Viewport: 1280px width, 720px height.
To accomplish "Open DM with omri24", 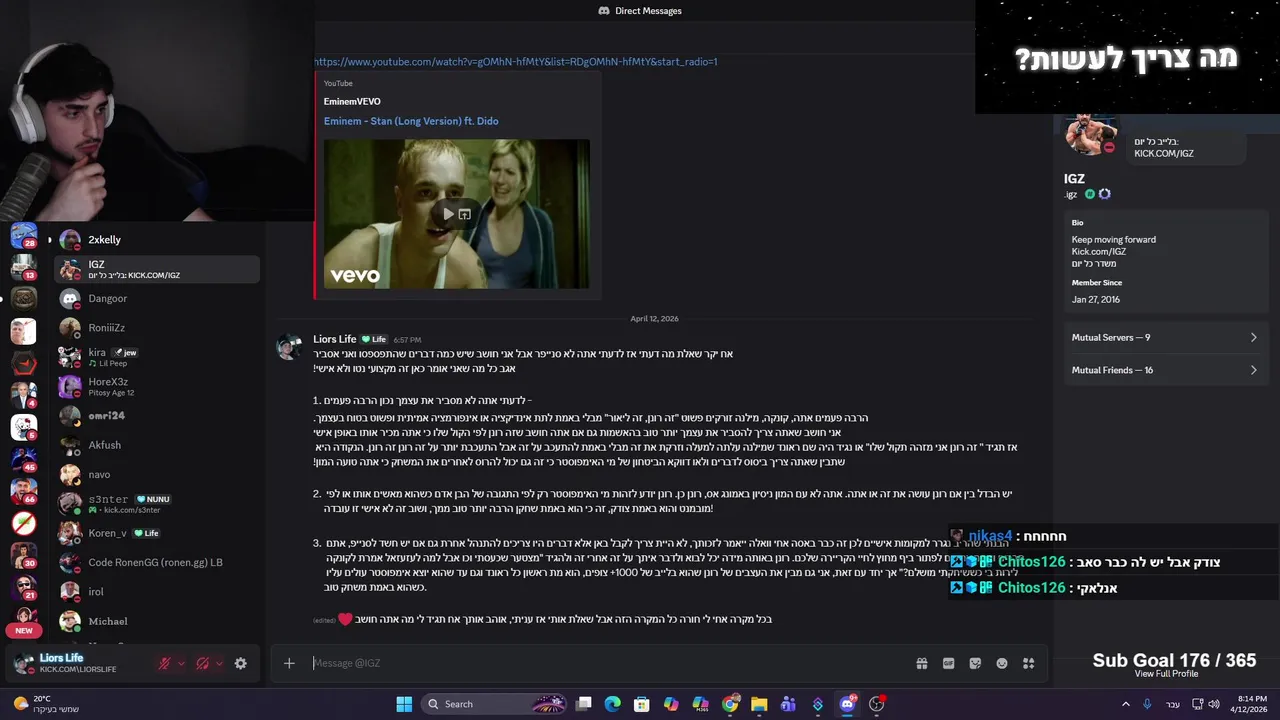I will coord(157,416).
